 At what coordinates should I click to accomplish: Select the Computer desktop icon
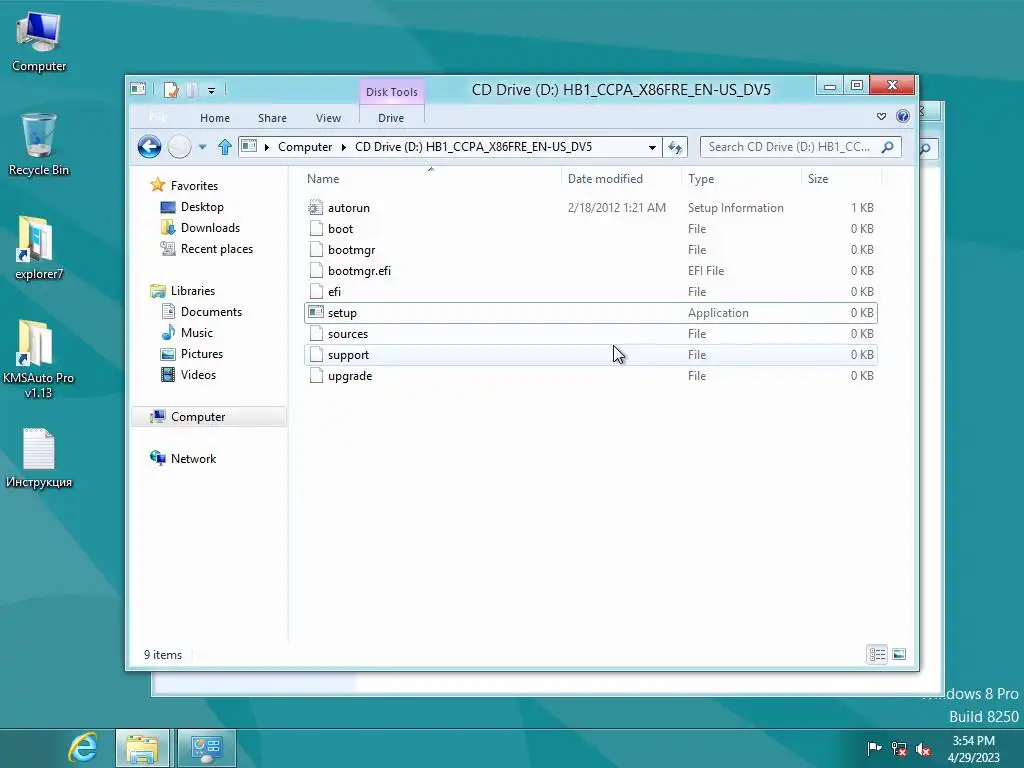click(x=39, y=42)
